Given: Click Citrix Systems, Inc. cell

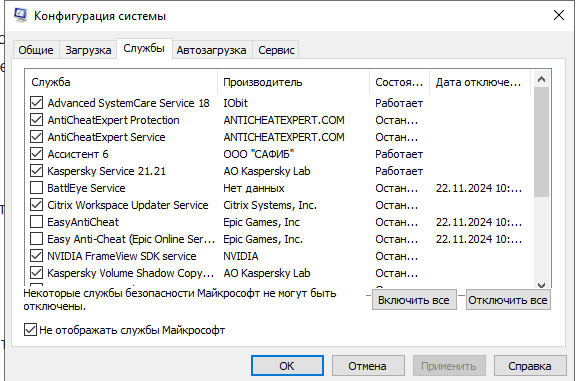Looking at the screenshot, I should pyautogui.click(x=270, y=205).
